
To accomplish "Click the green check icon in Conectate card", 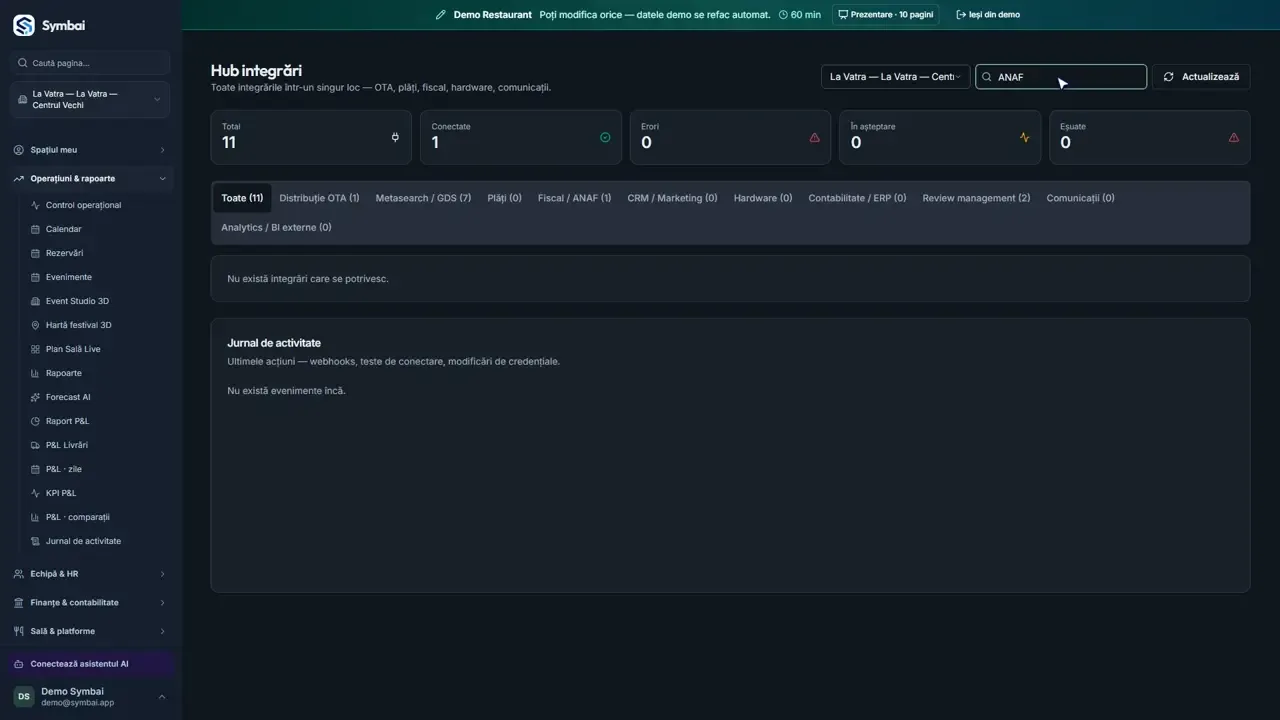I will (x=605, y=137).
